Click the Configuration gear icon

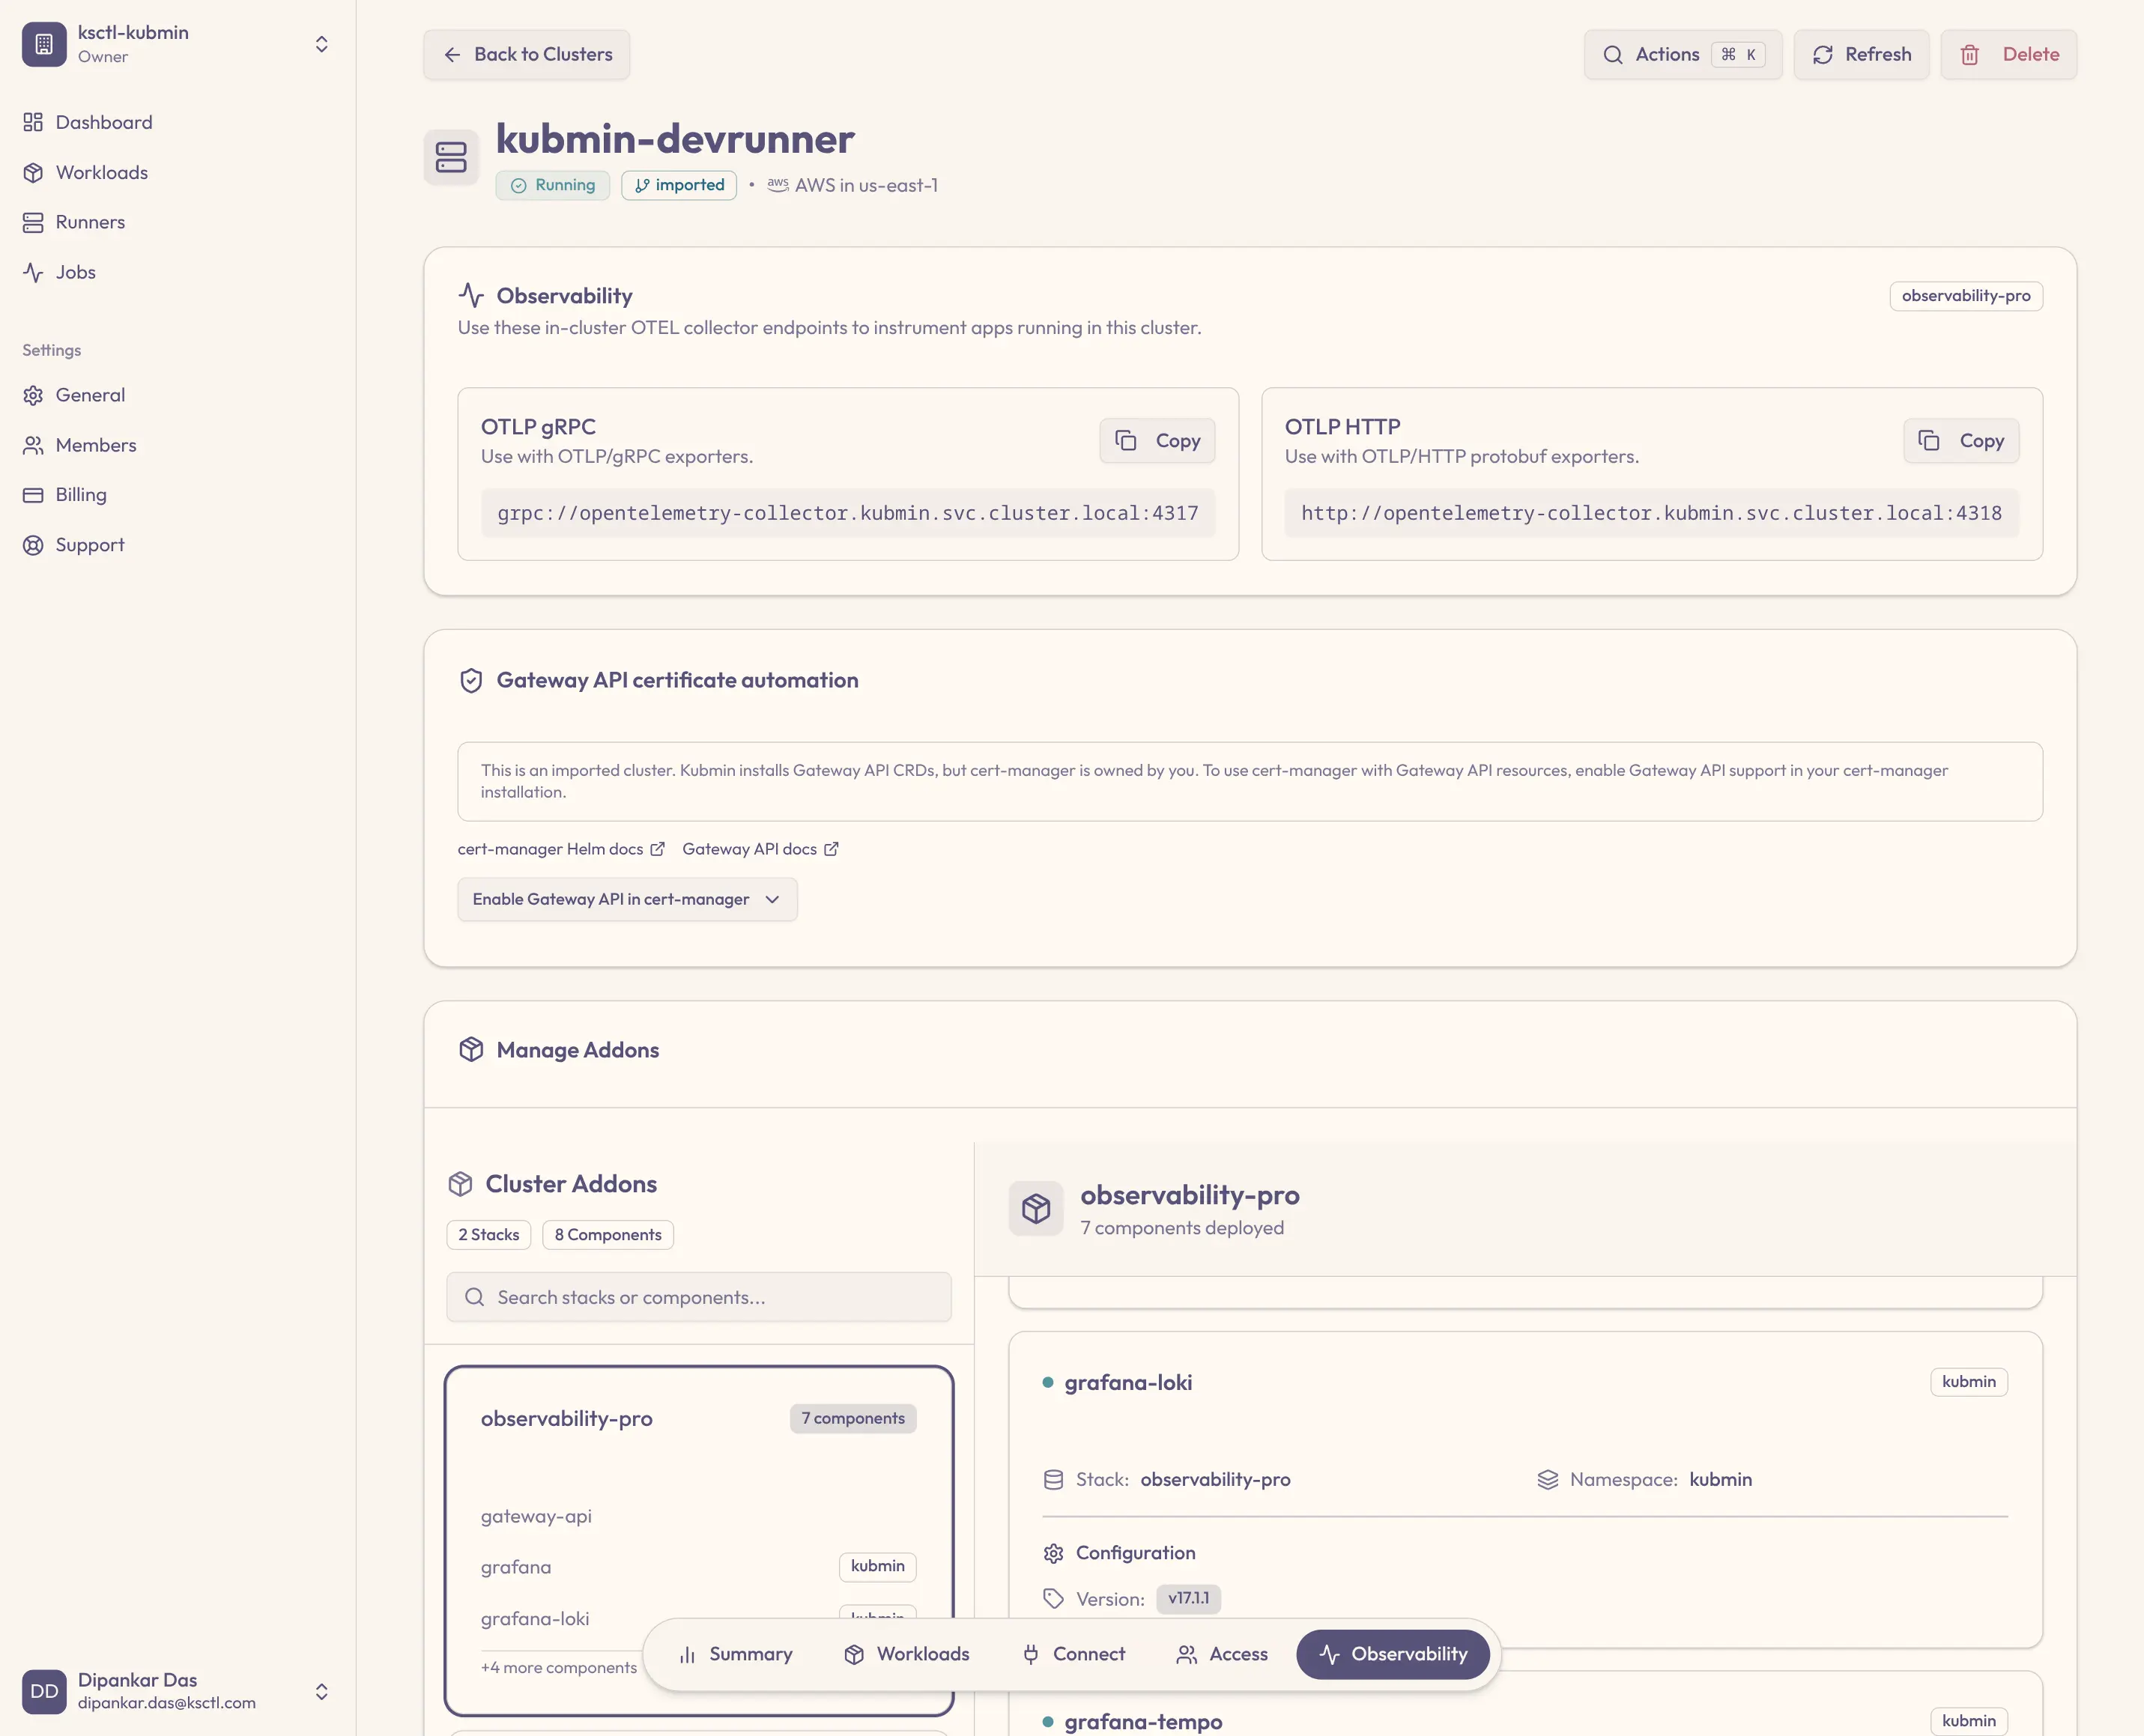click(1053, 1553)
